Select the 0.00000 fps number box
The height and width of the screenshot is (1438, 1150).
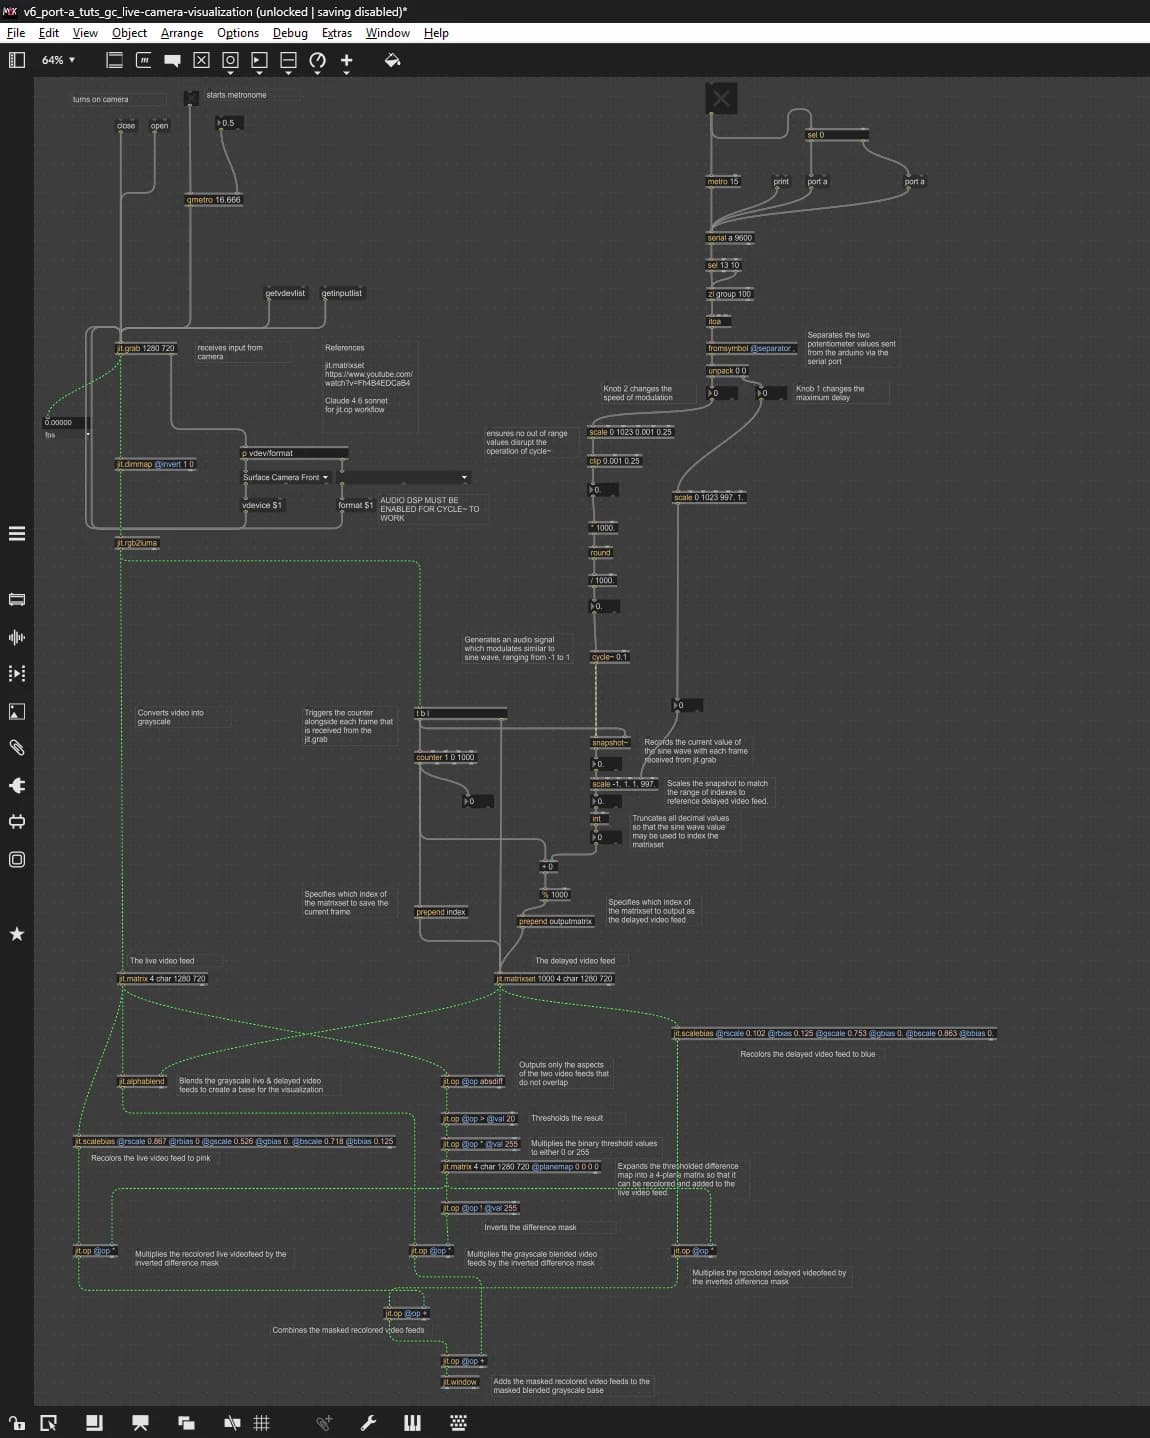coord(66,423)
